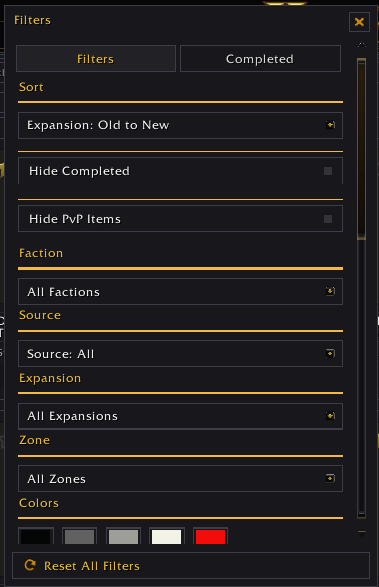The height and width of the screenshot is (587, 379).
Task: Click the arrow icon beside All Expansions
Action: (x=330, y=416)
